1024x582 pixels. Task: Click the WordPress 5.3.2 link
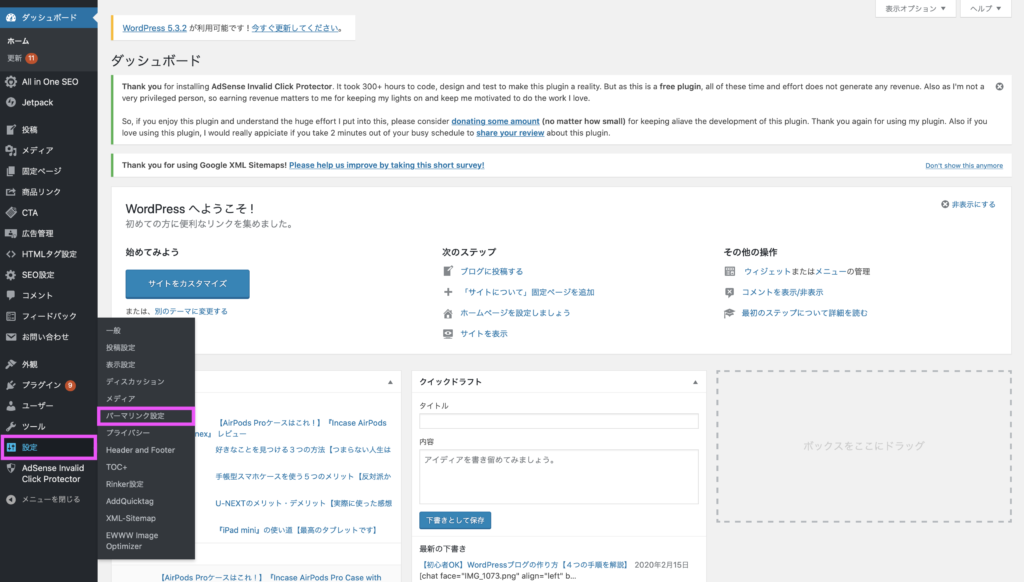[x=154, y=28]
